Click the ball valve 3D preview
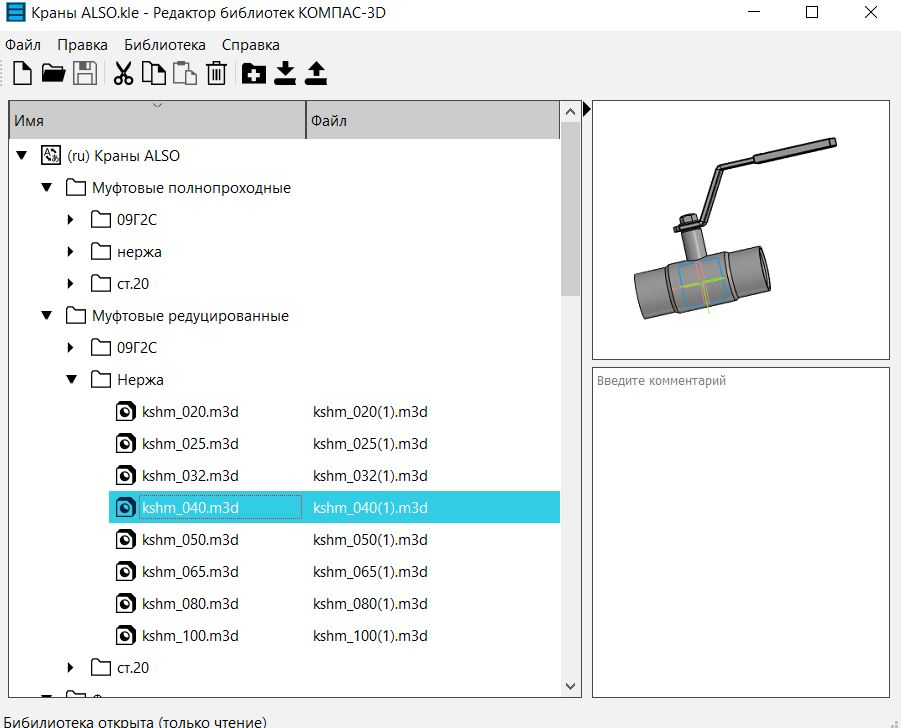Image resolution: width=901 pixels, height=728 pixels. (x=740, y=230)
